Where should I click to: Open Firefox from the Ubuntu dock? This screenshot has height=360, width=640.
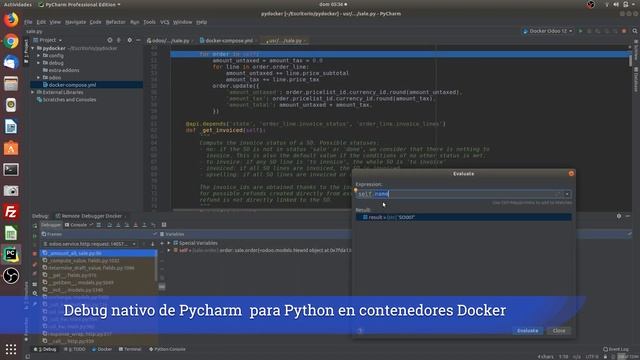pos(11,20)
